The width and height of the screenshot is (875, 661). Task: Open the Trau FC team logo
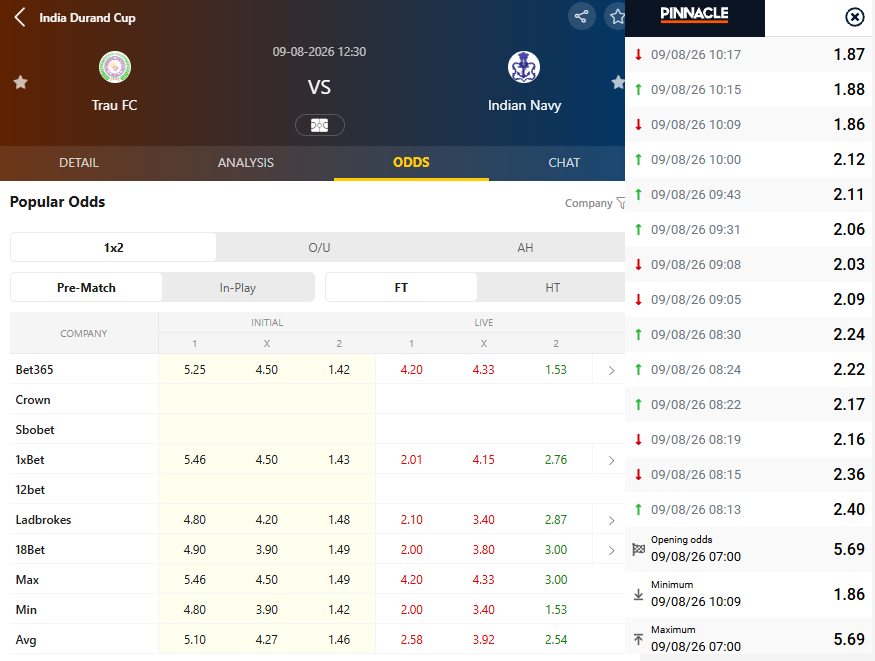point(114,67)
